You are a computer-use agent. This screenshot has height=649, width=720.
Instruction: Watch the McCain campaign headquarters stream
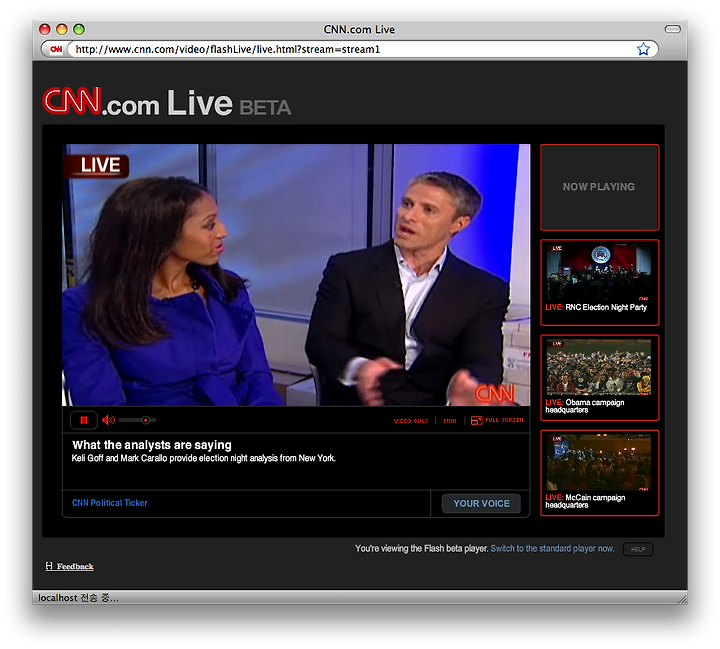point(599,473)
